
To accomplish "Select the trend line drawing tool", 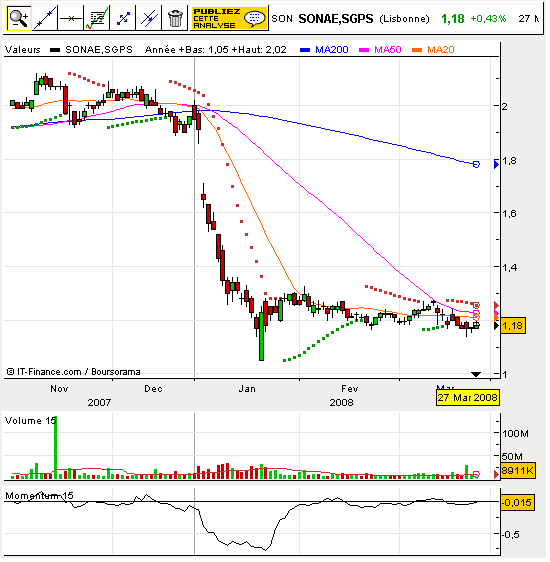I will tap(45, 18).
